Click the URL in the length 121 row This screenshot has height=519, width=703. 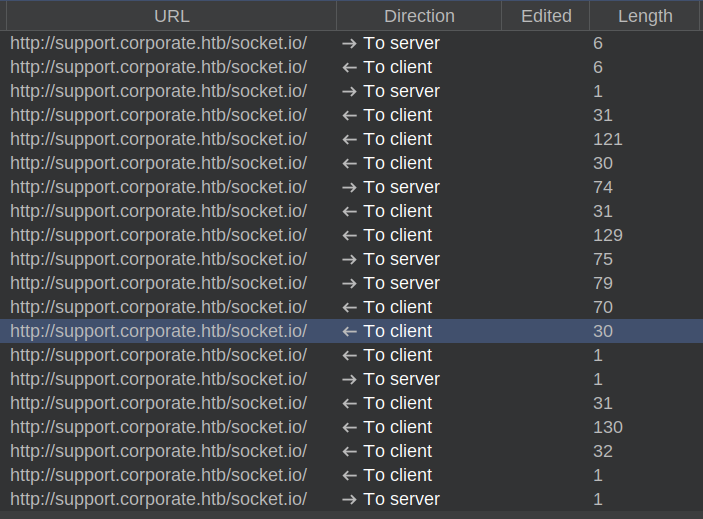[158, 139]
